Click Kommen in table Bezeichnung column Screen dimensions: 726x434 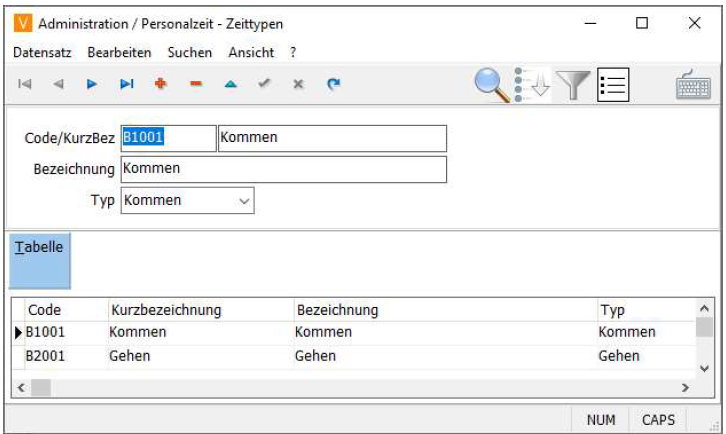click(323, 332)
